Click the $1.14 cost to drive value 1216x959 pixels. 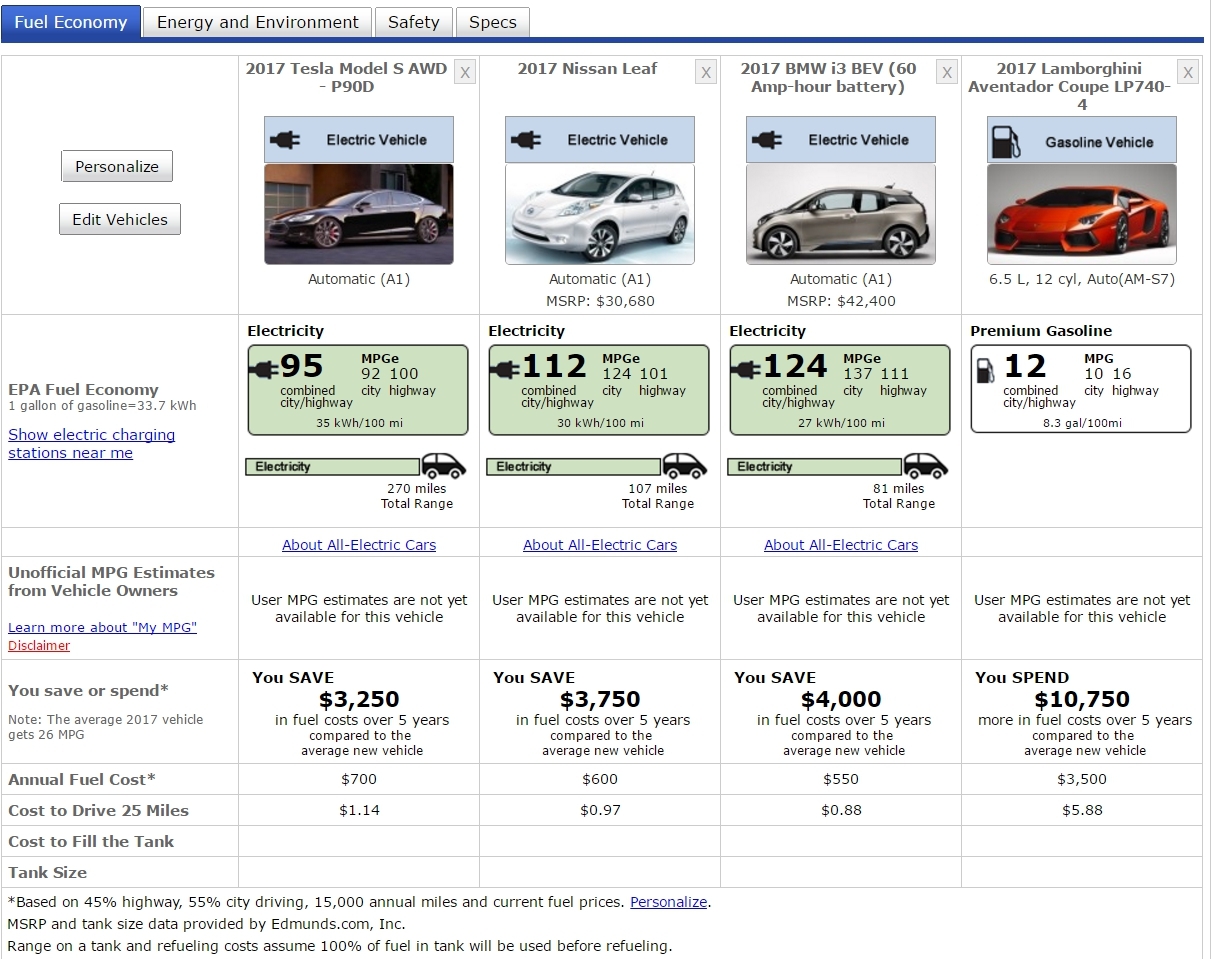pyautogui.click(x=359, y=810)
